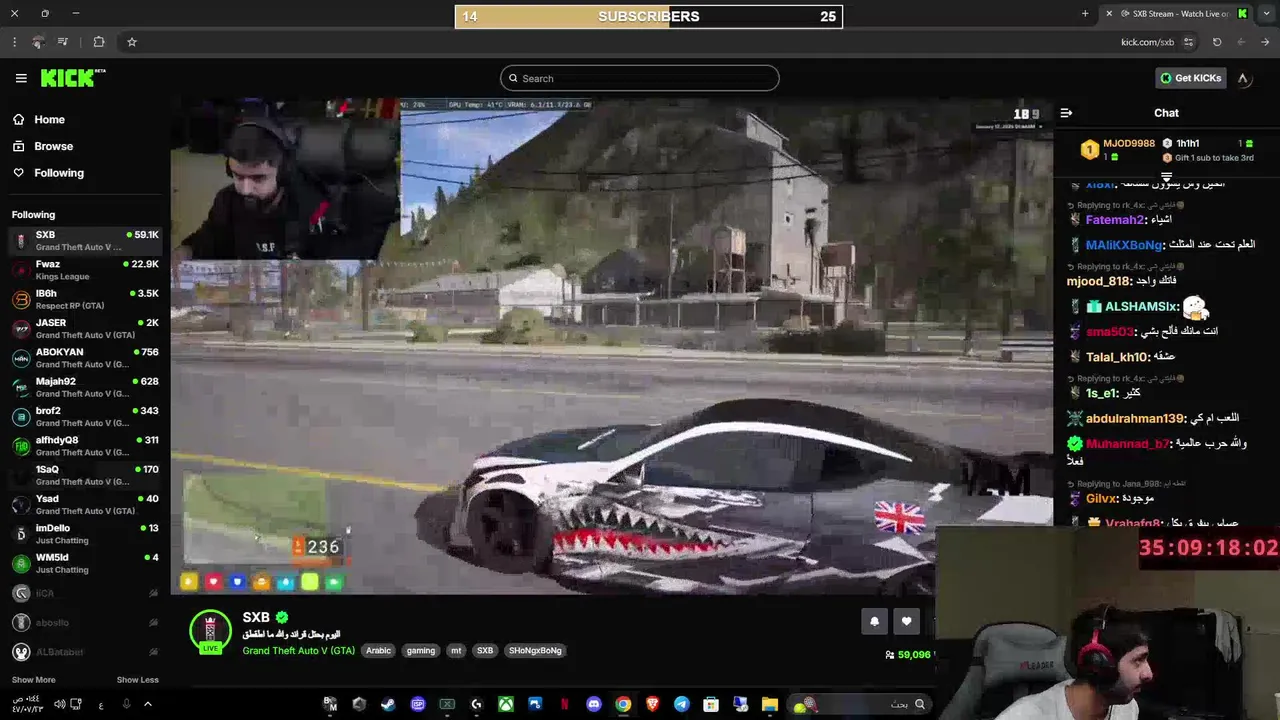The width and height of the screenshot is (1280, 720).
Task: Click the heart follow button
Action: tap(906, 621)
